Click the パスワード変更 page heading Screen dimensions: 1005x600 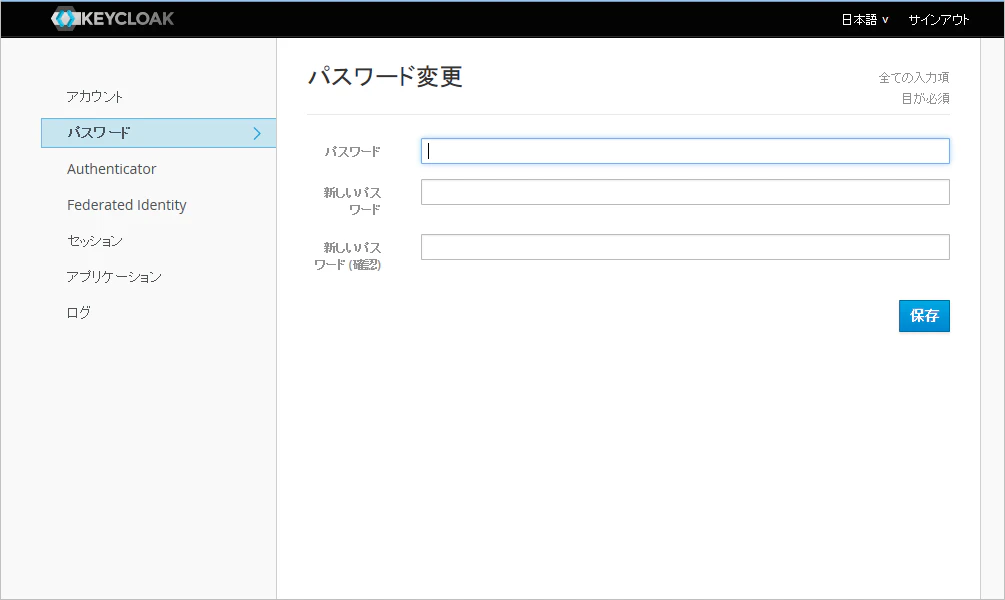[385, 77]
